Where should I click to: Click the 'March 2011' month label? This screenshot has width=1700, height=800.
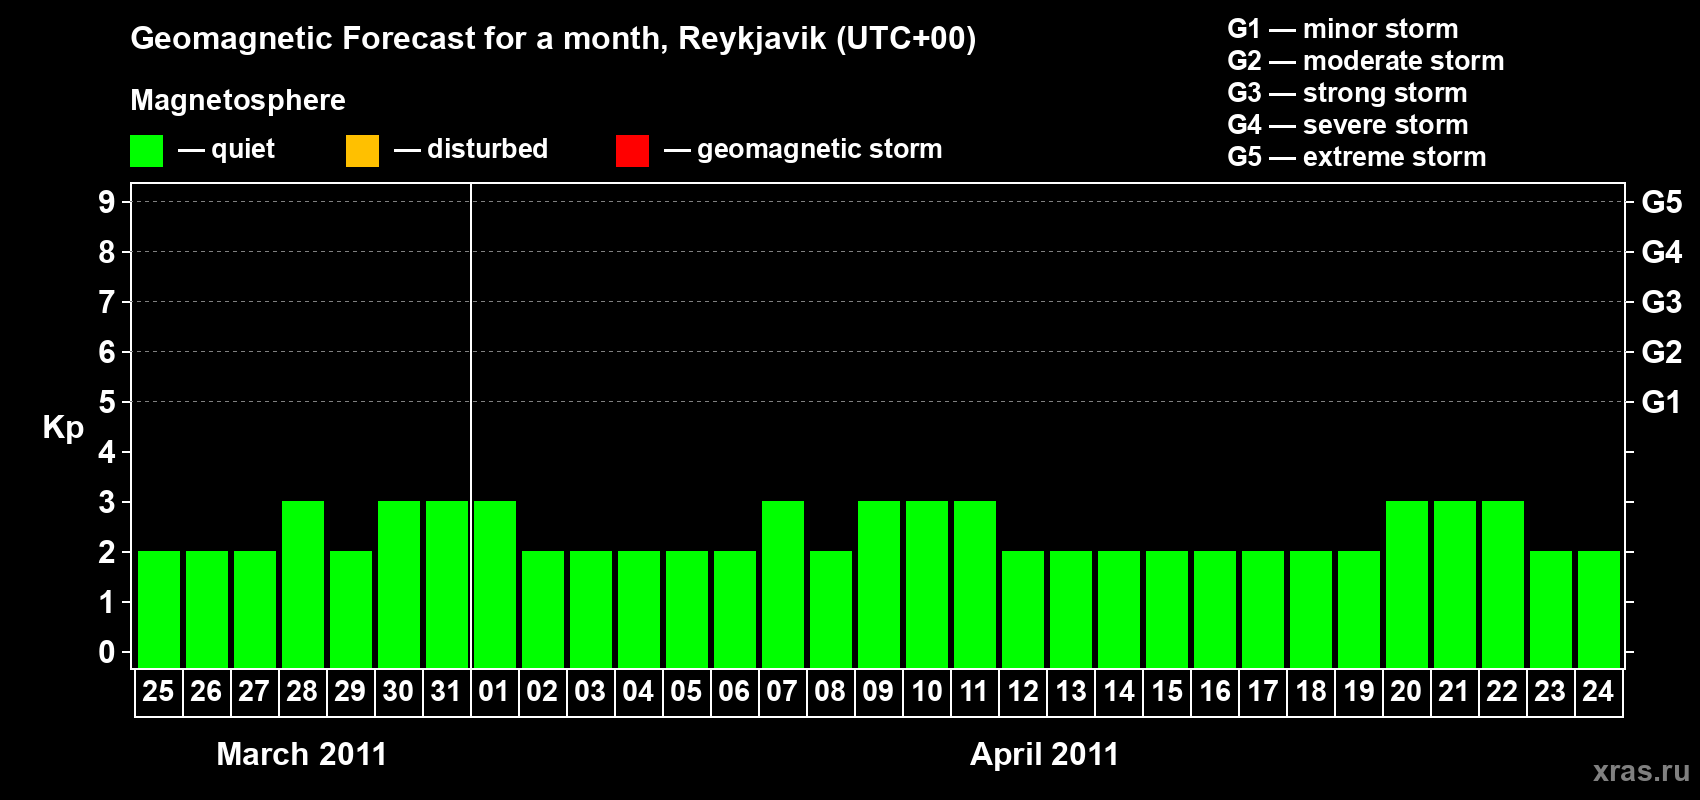tap(302, 754)
